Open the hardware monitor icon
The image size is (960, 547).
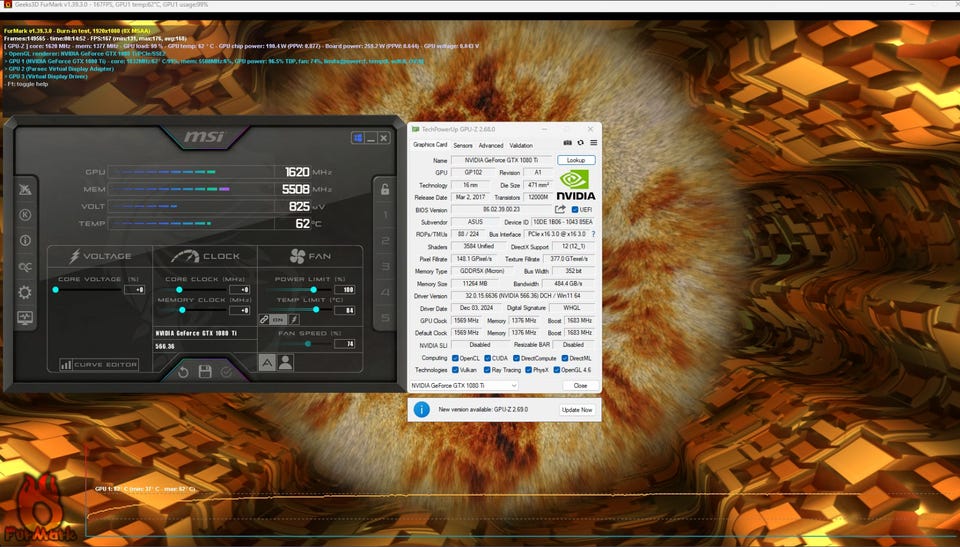25,318
